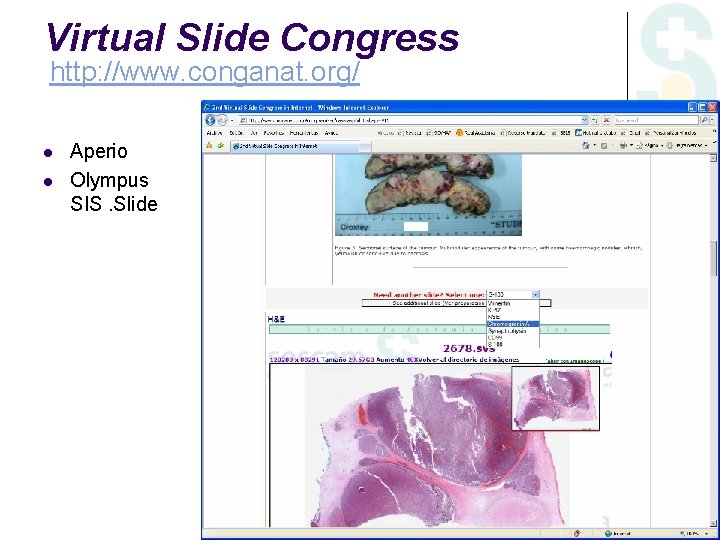Viewport: 720px width, 540px height.
Task: Click the Live Search box
Action: click(x=656, y=120)
